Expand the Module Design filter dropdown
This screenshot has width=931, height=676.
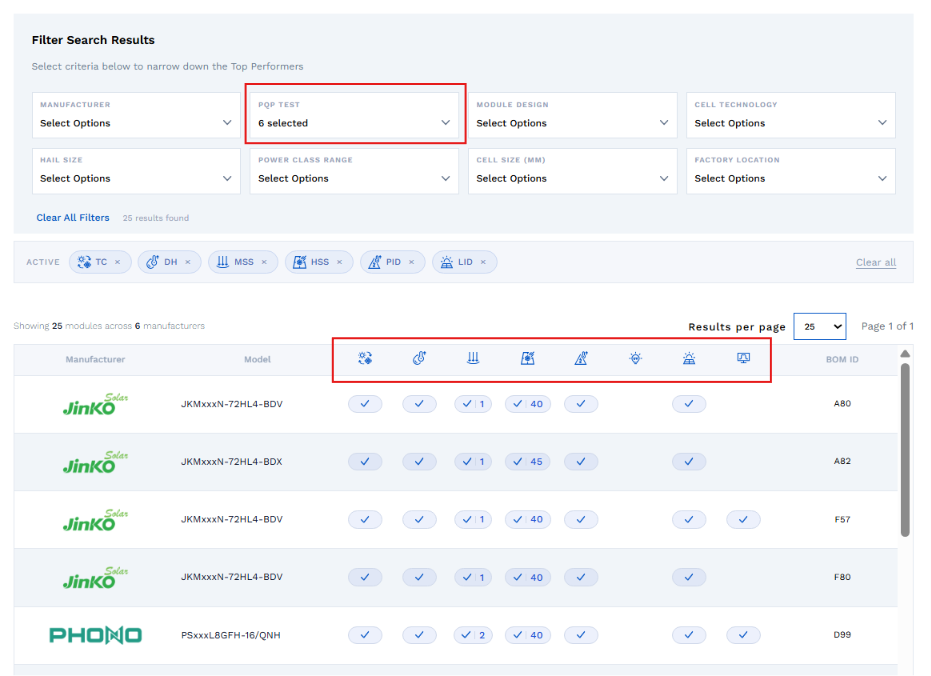tap(572, 115)
